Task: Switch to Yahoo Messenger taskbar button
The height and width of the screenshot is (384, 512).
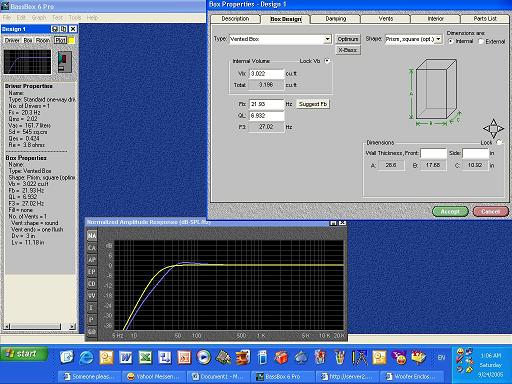Action: tap(154, 377)
